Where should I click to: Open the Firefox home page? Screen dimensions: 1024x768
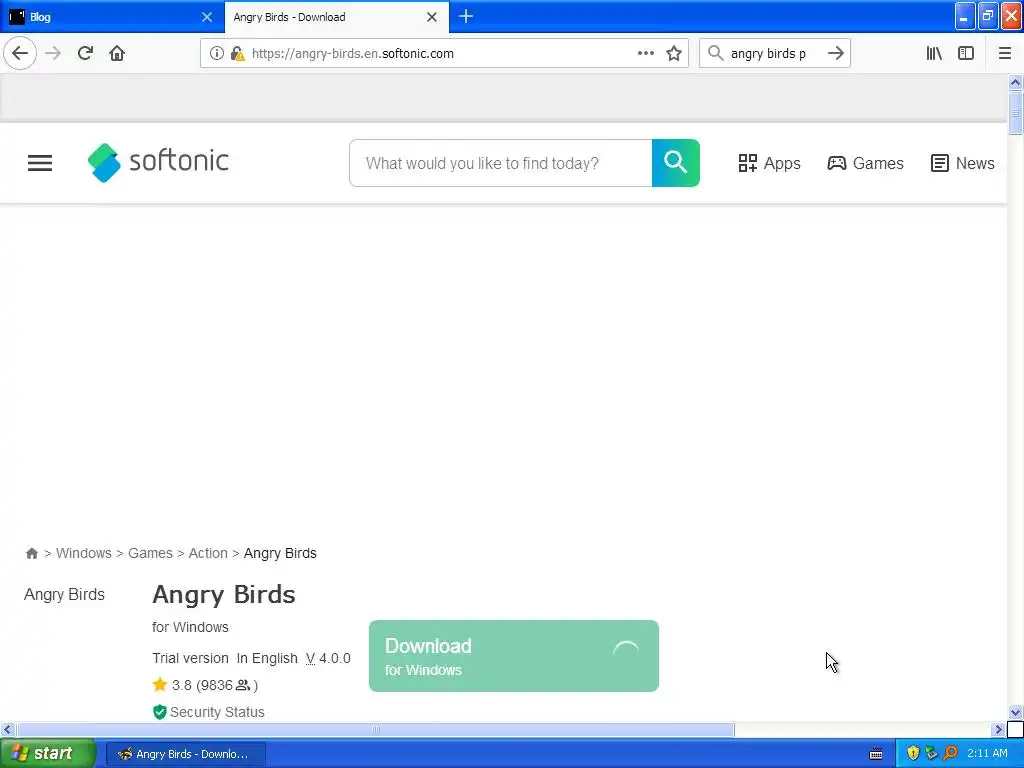point(117,53)
